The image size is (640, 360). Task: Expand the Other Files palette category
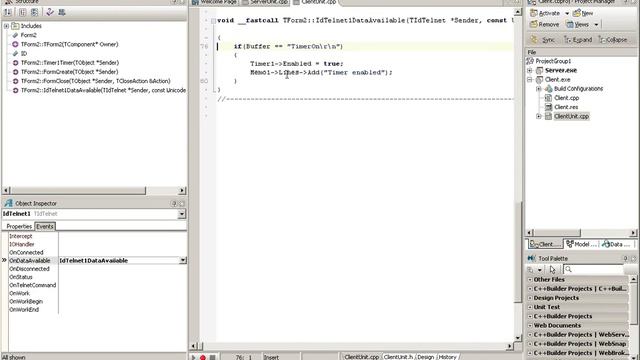coord(530,280)
